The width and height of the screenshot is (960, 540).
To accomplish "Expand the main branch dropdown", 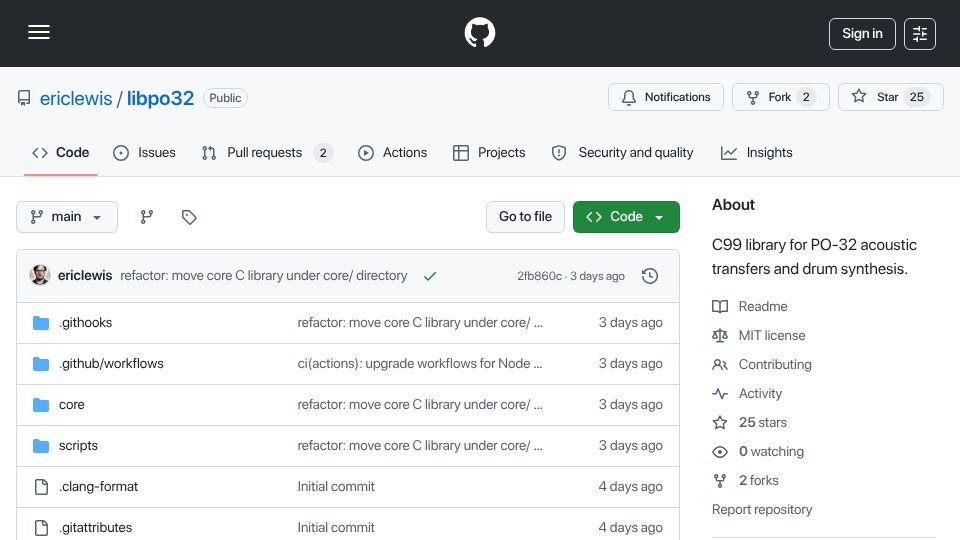I will tap(67, 217).
